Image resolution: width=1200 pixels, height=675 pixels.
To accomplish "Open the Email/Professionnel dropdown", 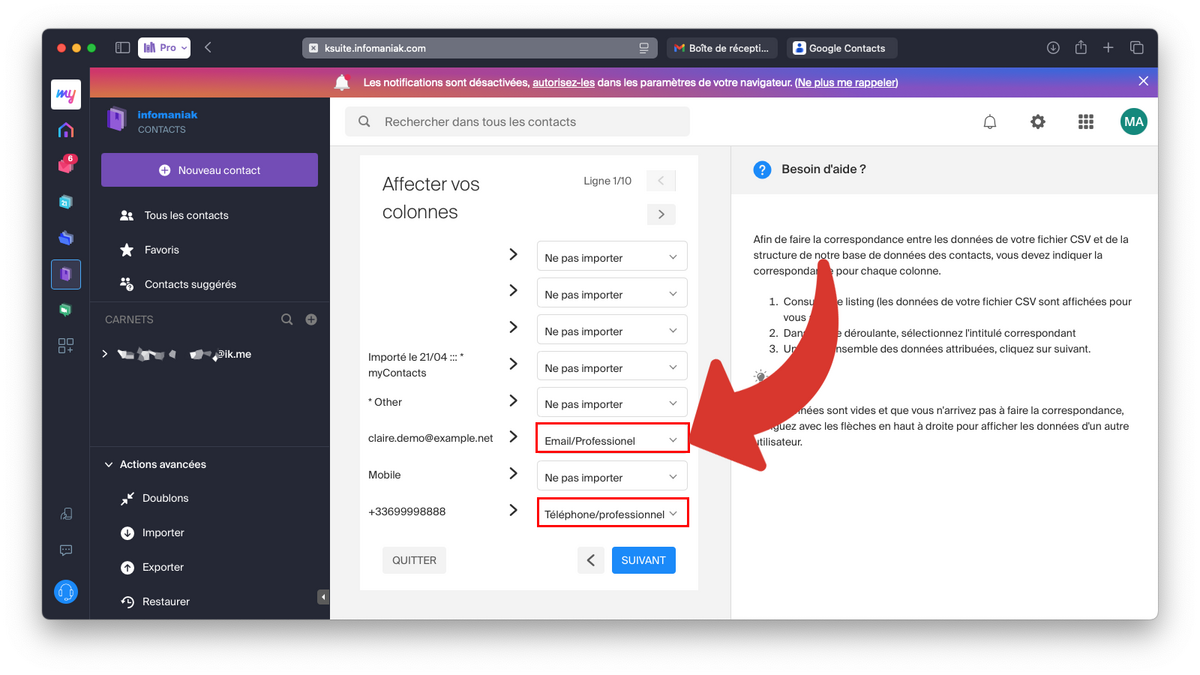I will [x=612, y=440].
